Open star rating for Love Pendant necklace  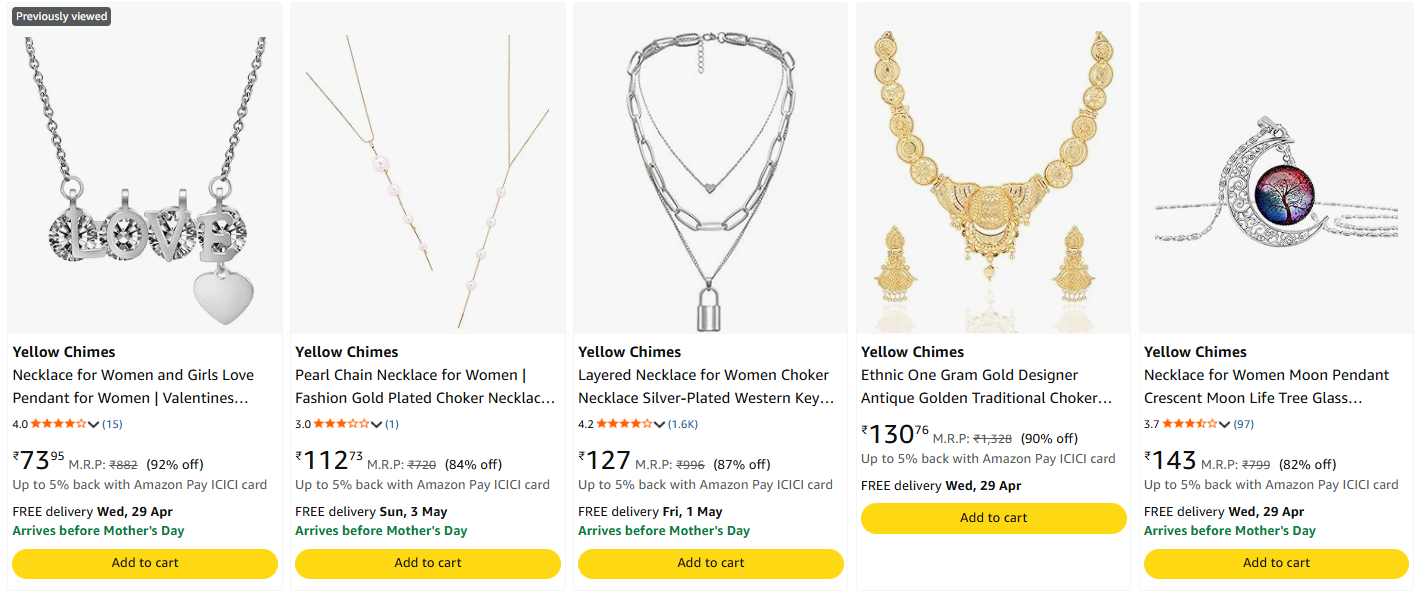(x=58, y=424)
